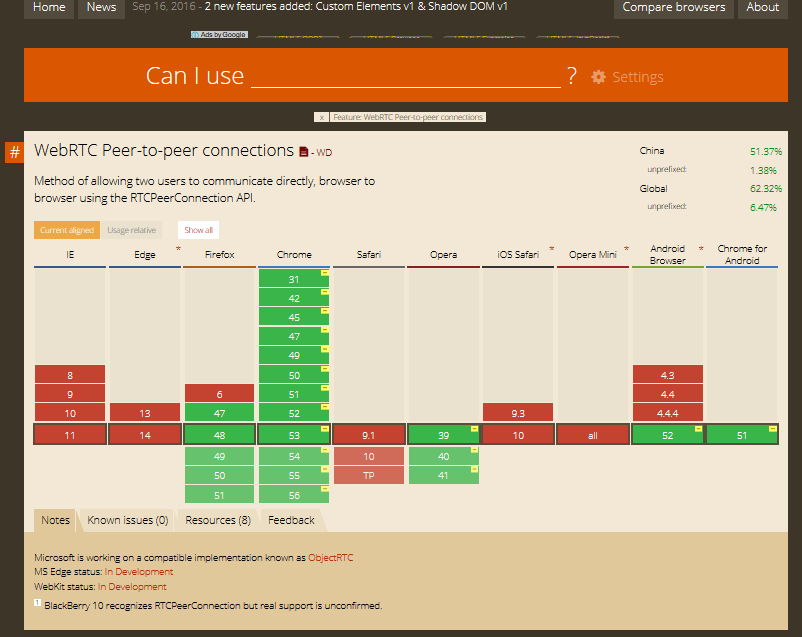Image resolution: width=802 pixels, height=637 pixels.
Task: Click the Android Browser column asterisk
Action: pyautogui.click(x=701, y=249)
